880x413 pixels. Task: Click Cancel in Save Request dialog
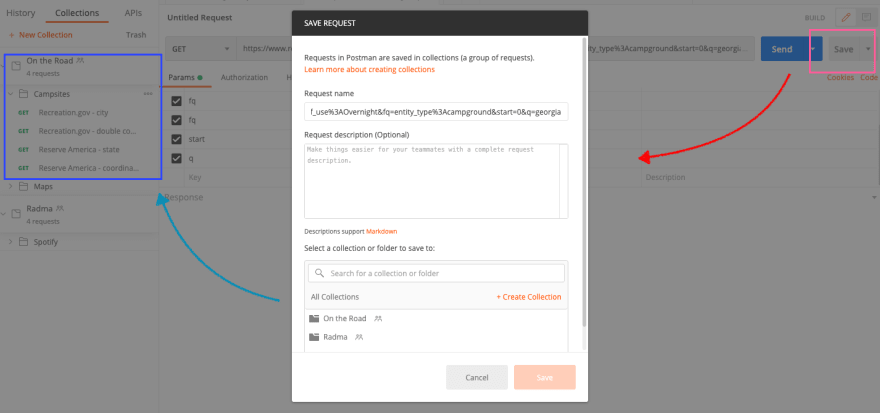pos(477,378)
